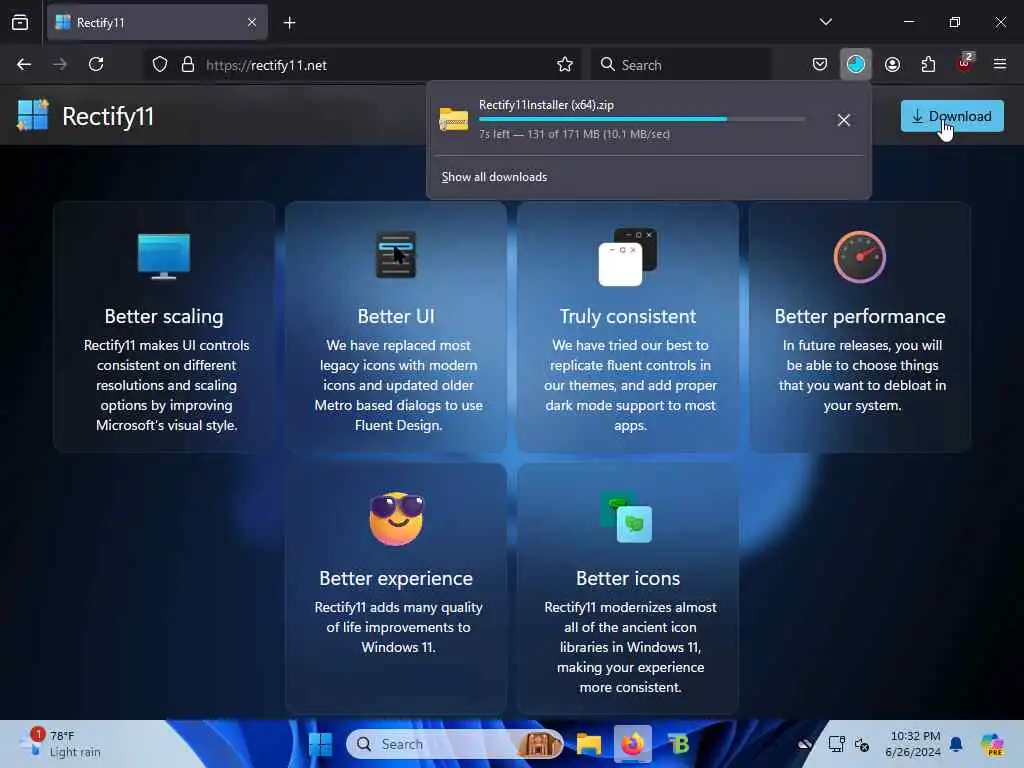This screenshot has height=768, width=1024.
Task: Reload the current page
Action: [x=96, y=65]
